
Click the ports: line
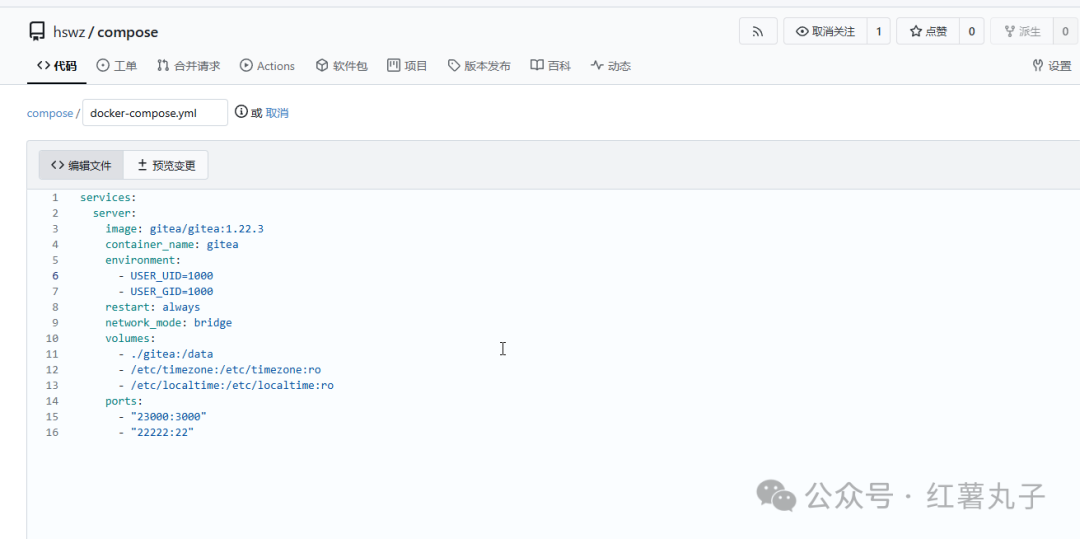(124, 401)
